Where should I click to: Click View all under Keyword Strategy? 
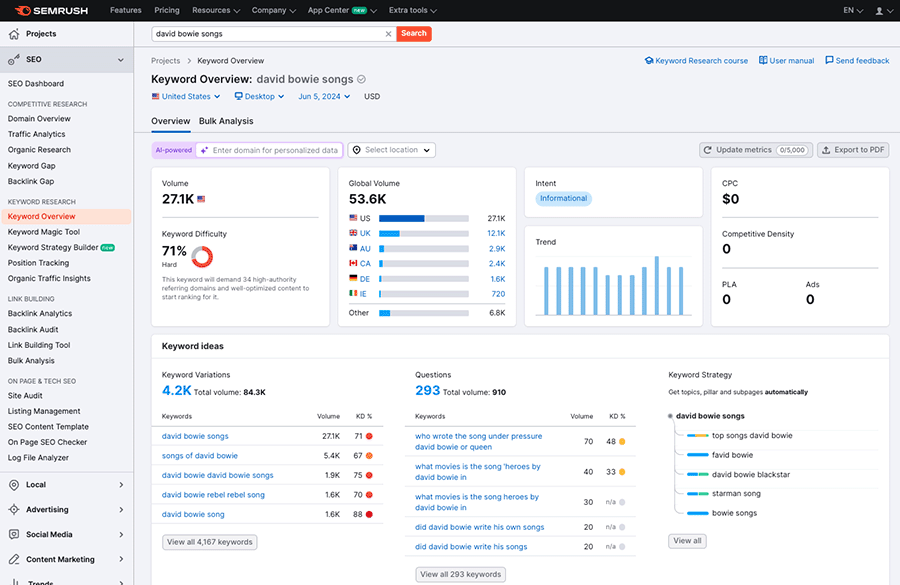[687, 541]
